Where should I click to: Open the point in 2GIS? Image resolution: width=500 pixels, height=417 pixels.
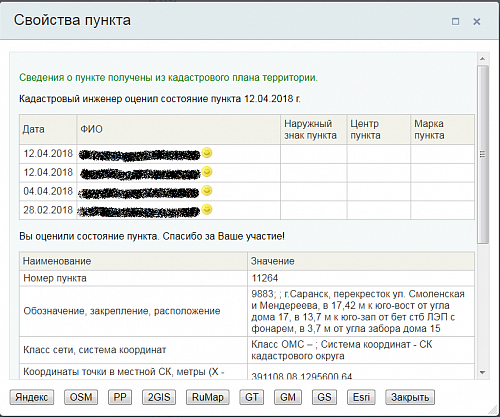(x=159, y=397)
